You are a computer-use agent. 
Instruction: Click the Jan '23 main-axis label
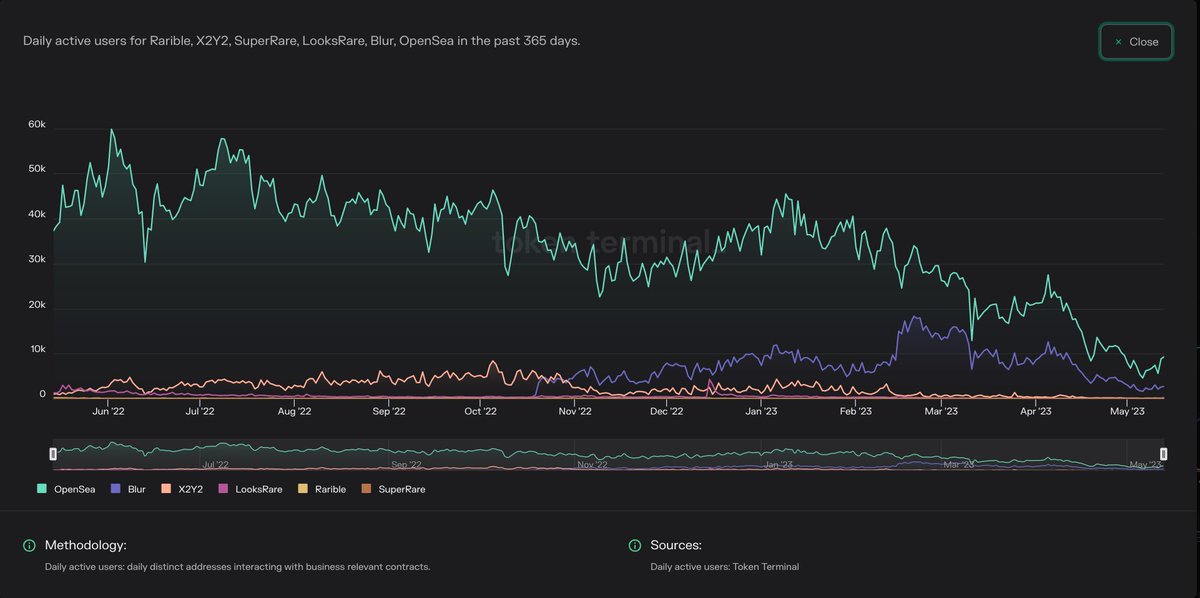point(762,411)
